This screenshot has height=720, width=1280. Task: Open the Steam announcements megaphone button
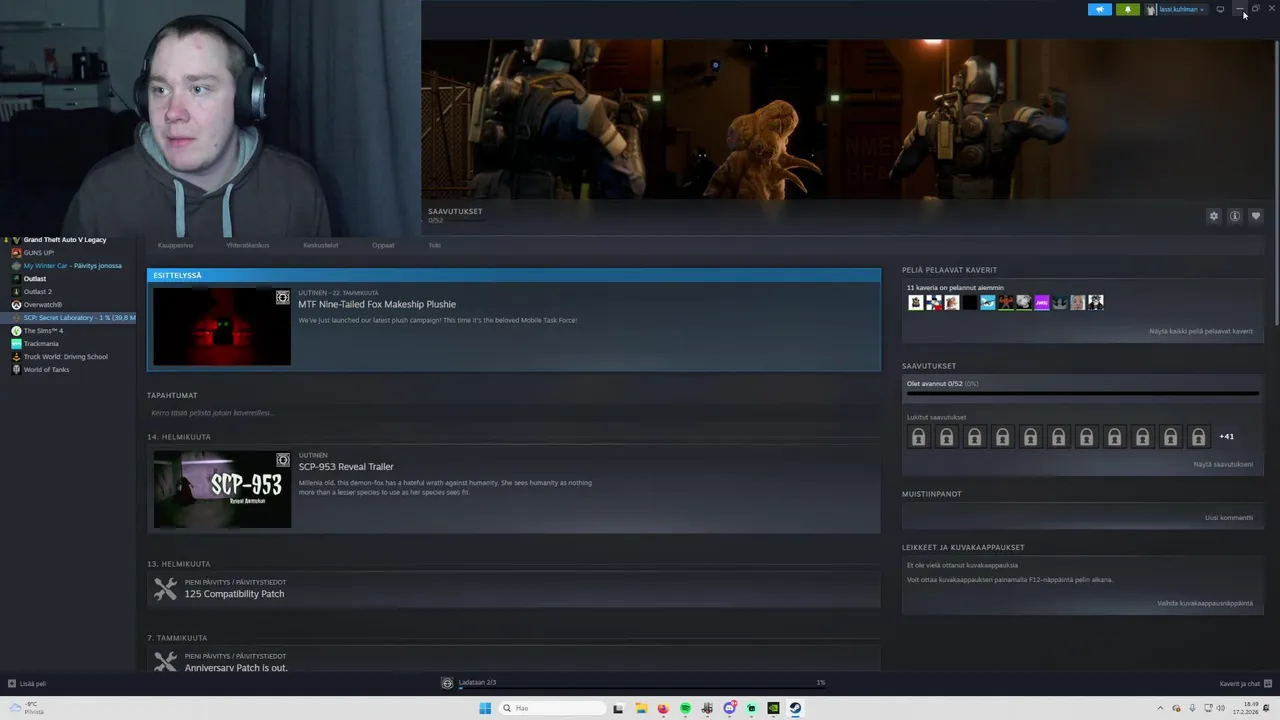(x=1099, y=9)
